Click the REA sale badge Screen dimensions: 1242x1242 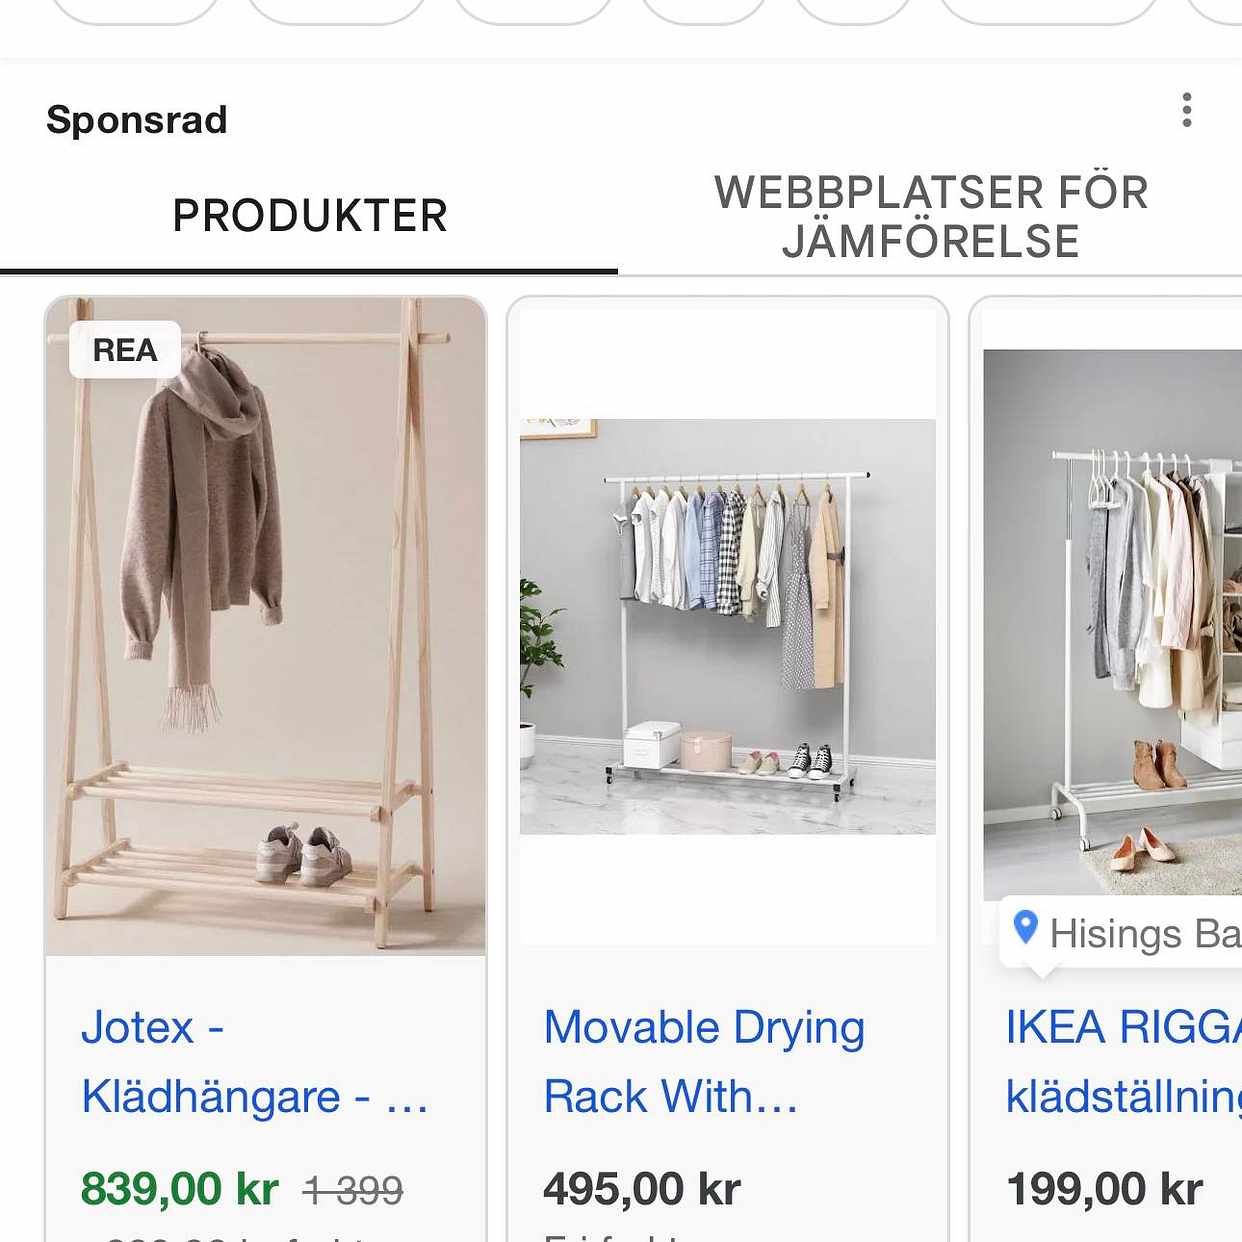pos(125,350)
